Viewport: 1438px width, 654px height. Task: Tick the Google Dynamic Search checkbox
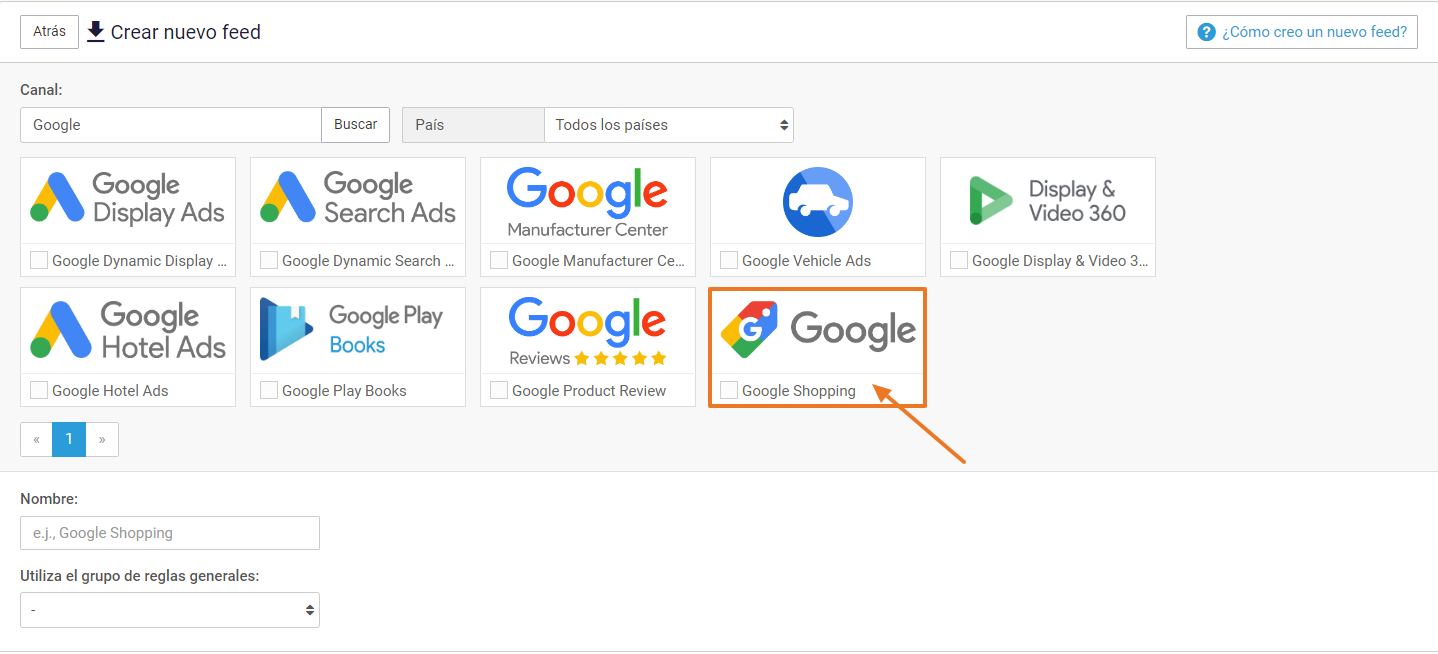pos(269,260)
